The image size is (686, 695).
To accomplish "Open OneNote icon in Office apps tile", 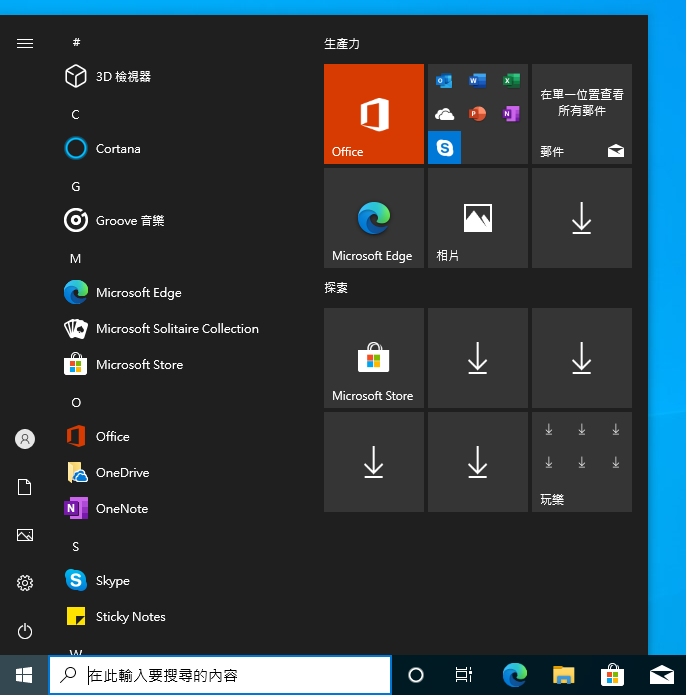I will (511, 114).
